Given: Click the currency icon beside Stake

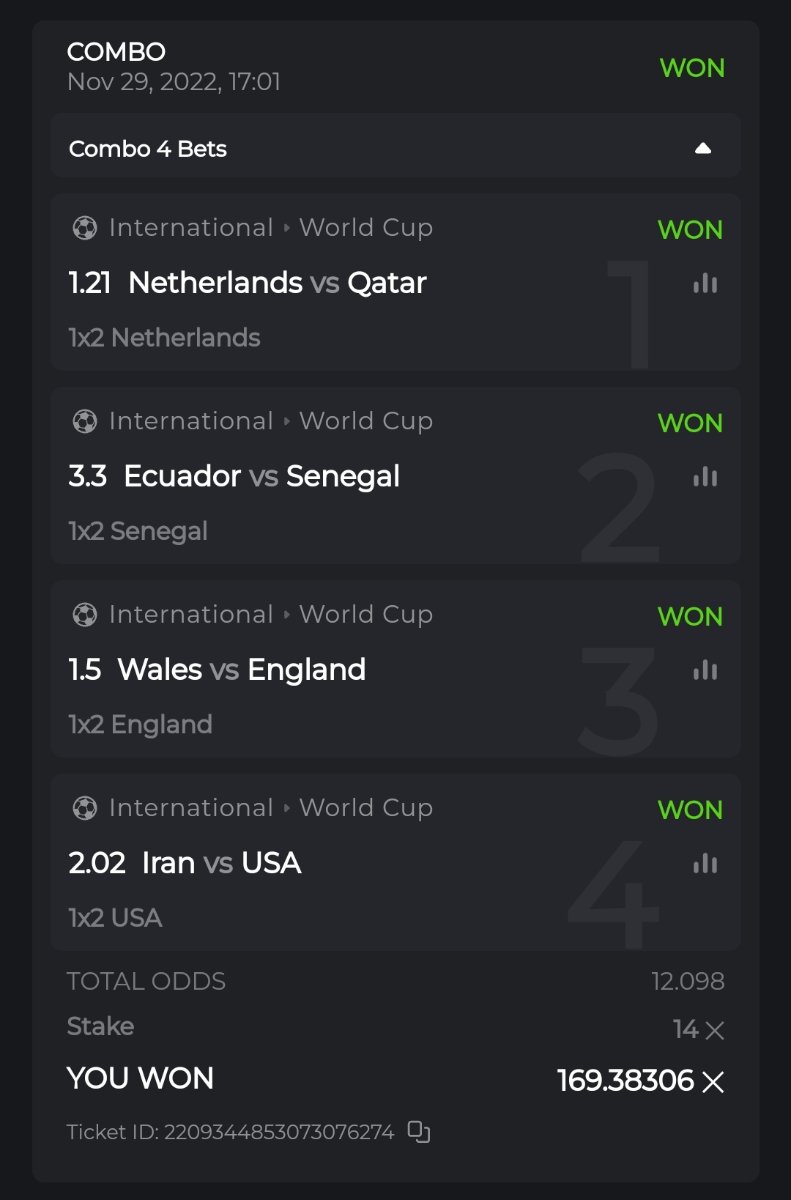Looking at the screenshot, I should [714, 1030].
